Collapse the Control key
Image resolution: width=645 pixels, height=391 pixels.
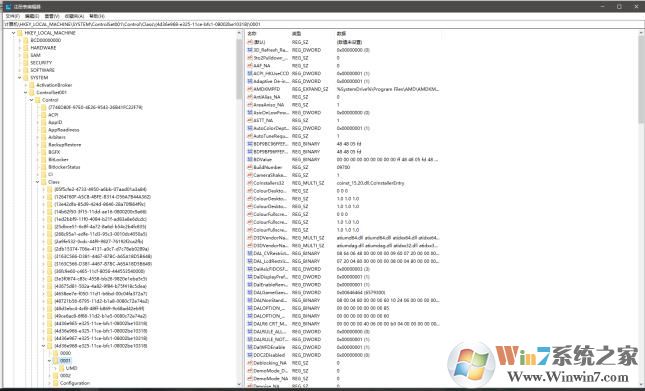coord(31,100)
